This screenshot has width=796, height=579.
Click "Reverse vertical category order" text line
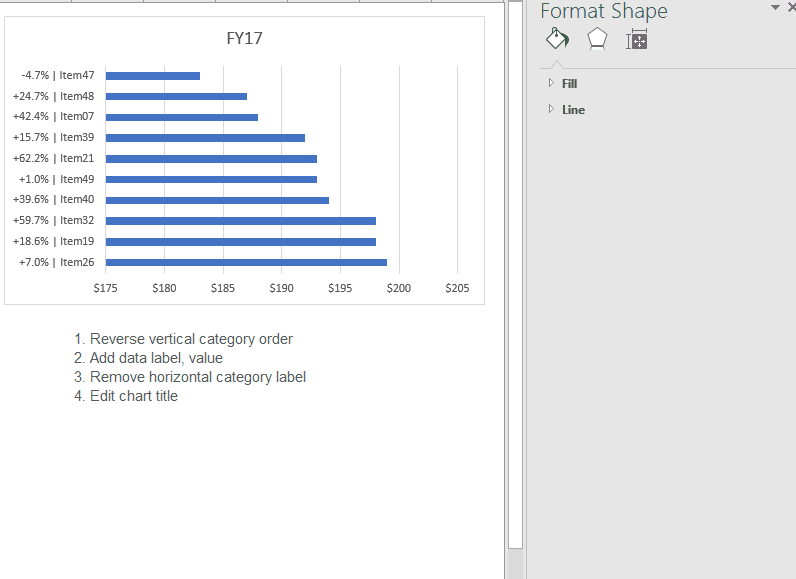[191, 339]
